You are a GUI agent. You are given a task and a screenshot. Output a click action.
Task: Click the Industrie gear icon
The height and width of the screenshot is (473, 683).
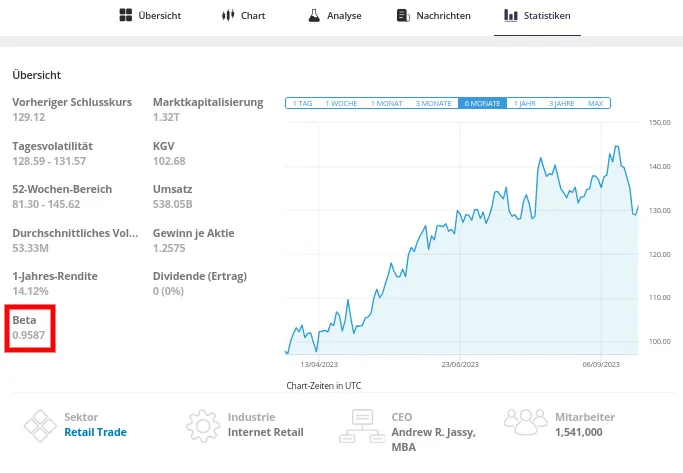tap(203, 425)
